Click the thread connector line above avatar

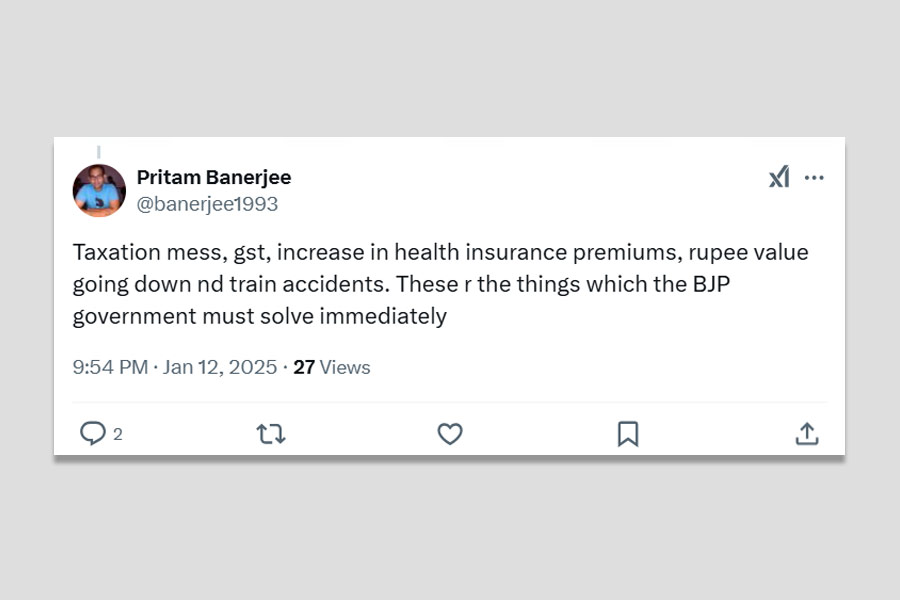click(x=98, y=152)
